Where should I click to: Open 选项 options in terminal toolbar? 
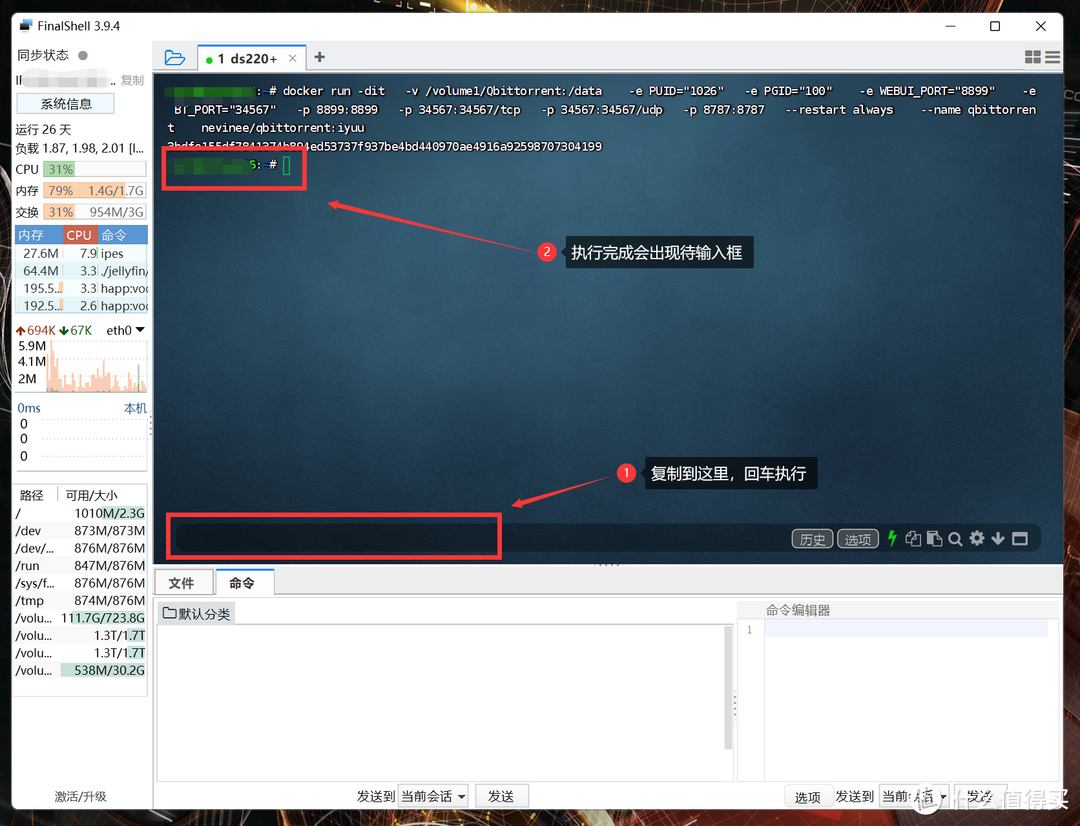coord(858,539)
